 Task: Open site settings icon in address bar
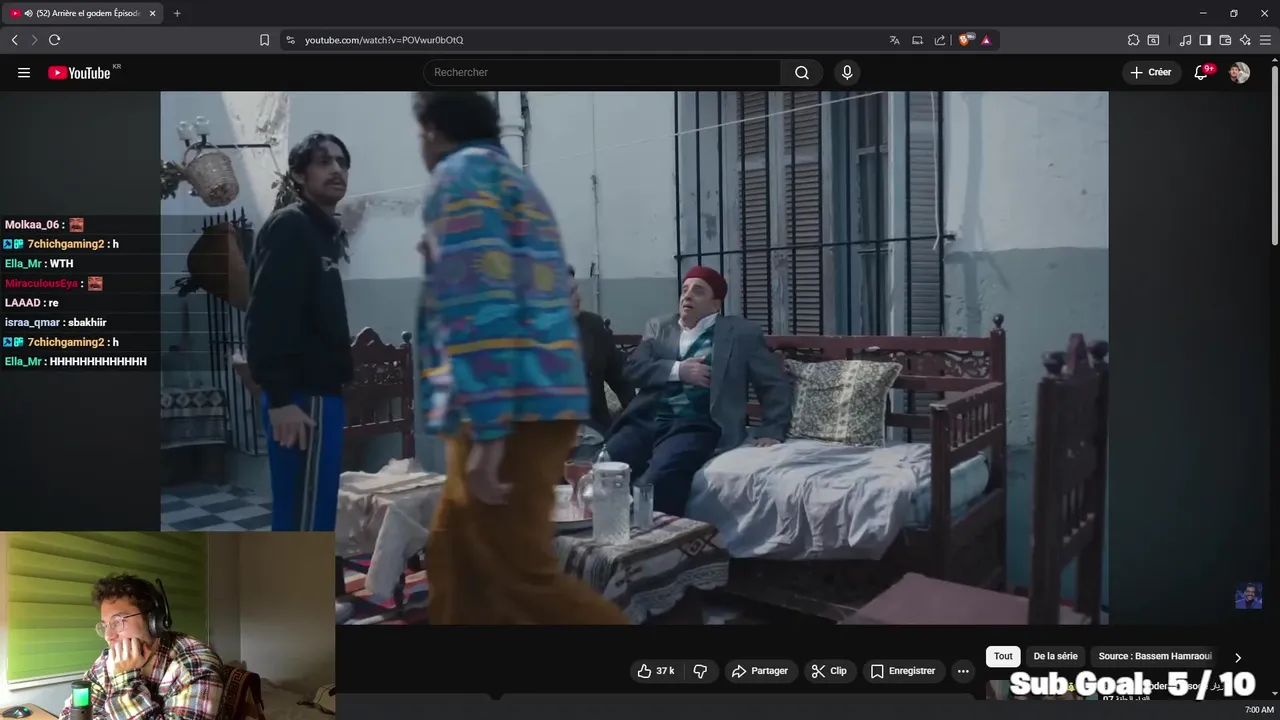290,40
